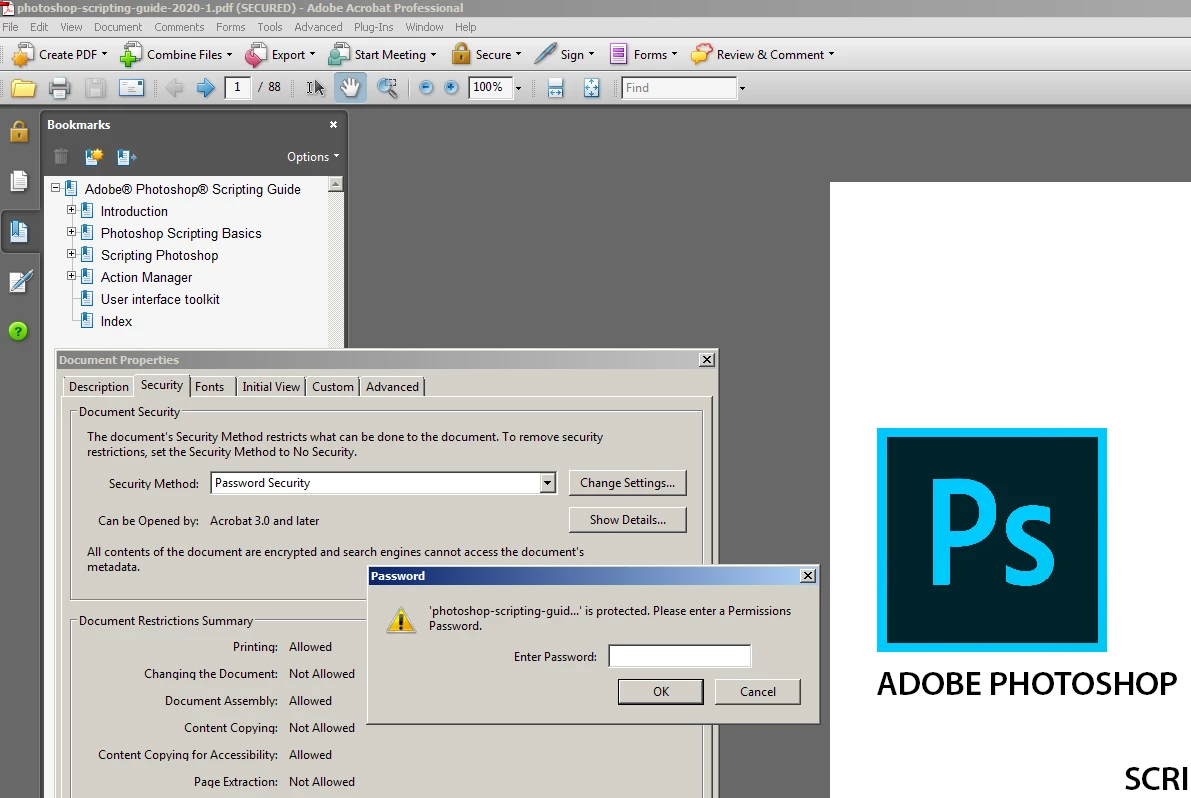Image resolution: width=1191 pixels, height=798 pixels.
Task: Click the Print icon
Action: tap(59, 88)
